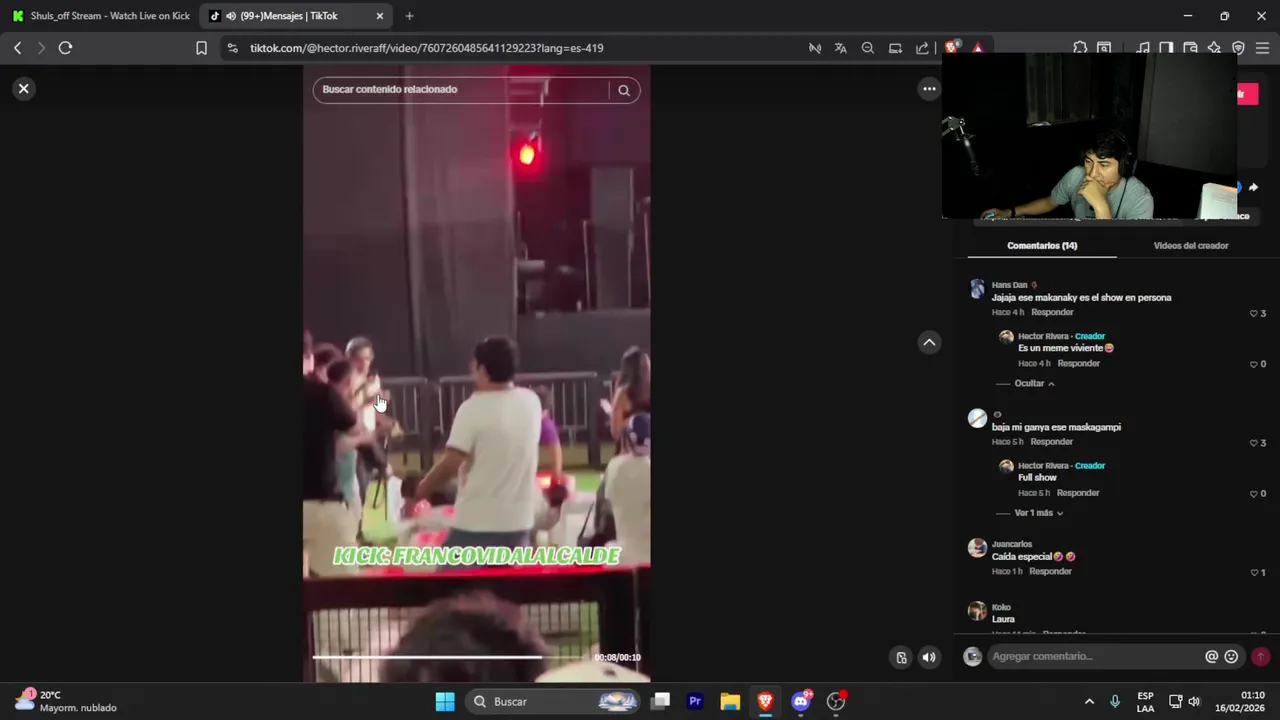Image resolution: width=1280 pixels, height=720 pixels.
Task: Open Discord from the taskbar
Action: point(800,701)
